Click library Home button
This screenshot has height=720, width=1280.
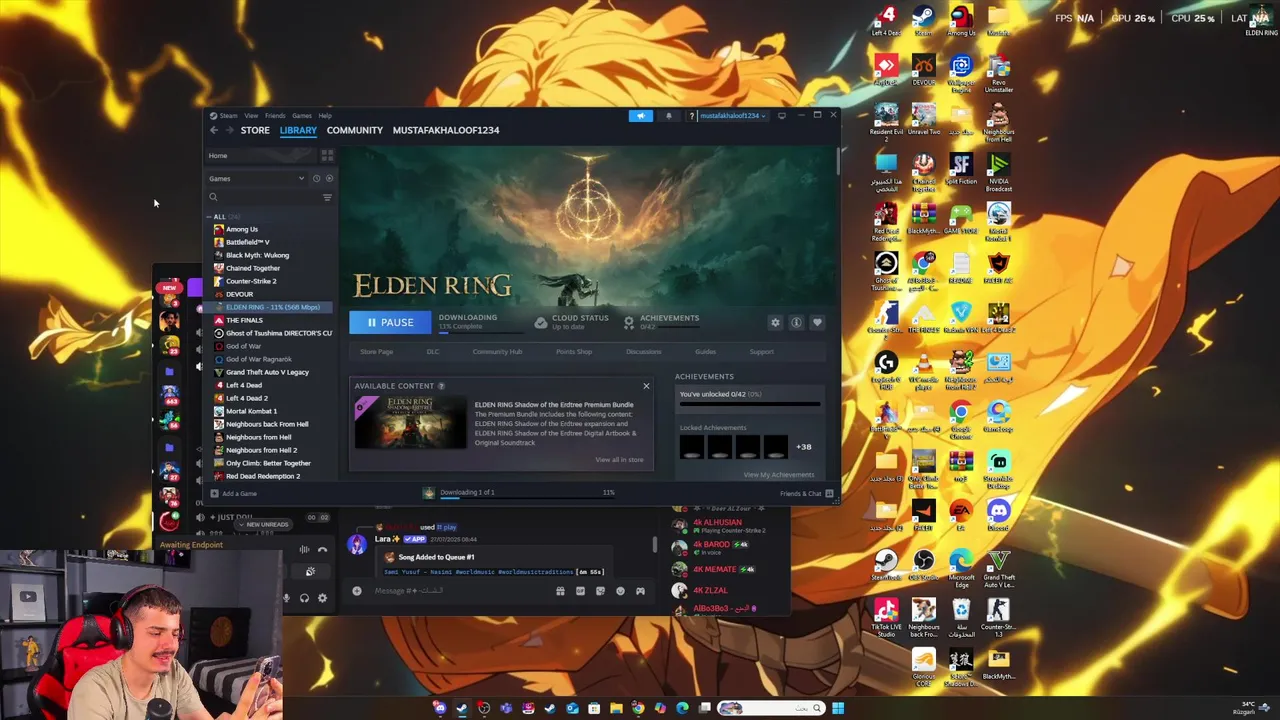pyautogui.click(x=260, y=156)
